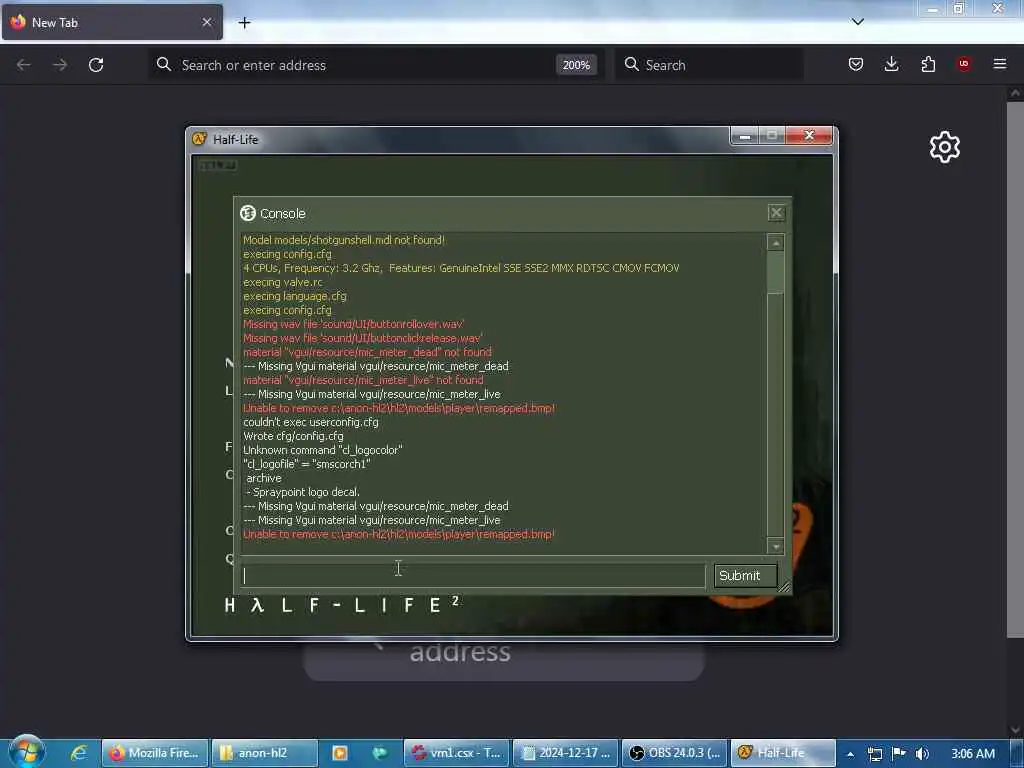This screenshot has height=768, width=1024.
Task: Click 'Model models/shotgunshell.mdl not found!' line
Action: pos(344,240)
